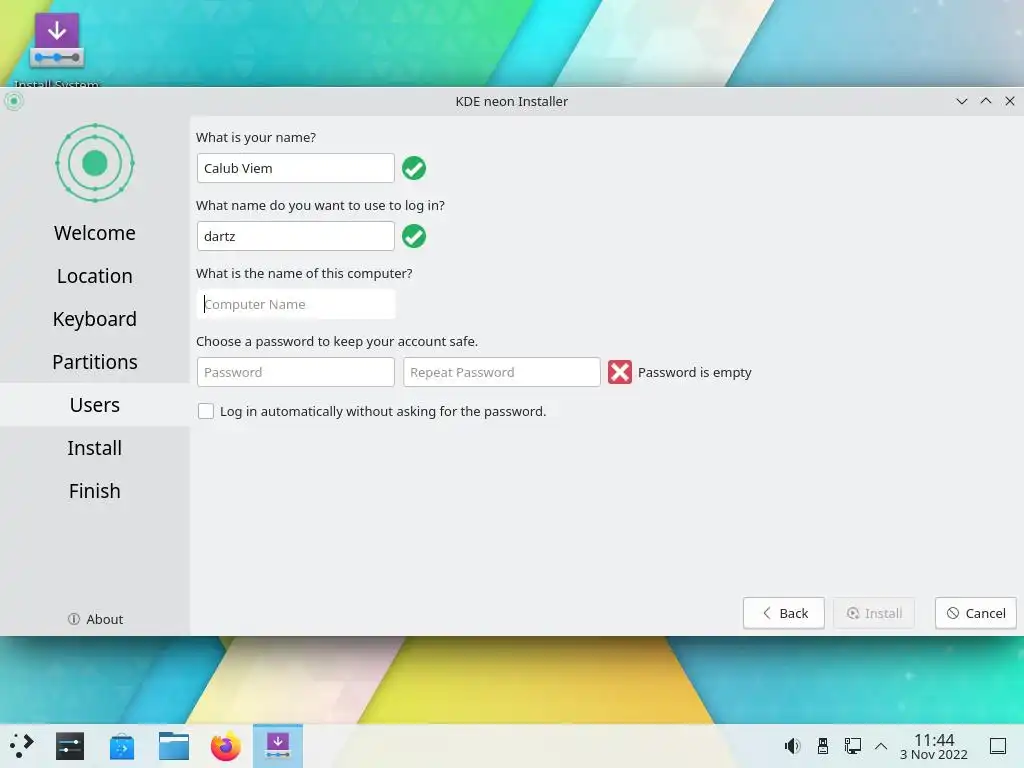Image resolution: width=1024 pixels, height=768 pixels.
Task: Go to the Partitions step
Action: pyautogui.click(x=95, y=362)
